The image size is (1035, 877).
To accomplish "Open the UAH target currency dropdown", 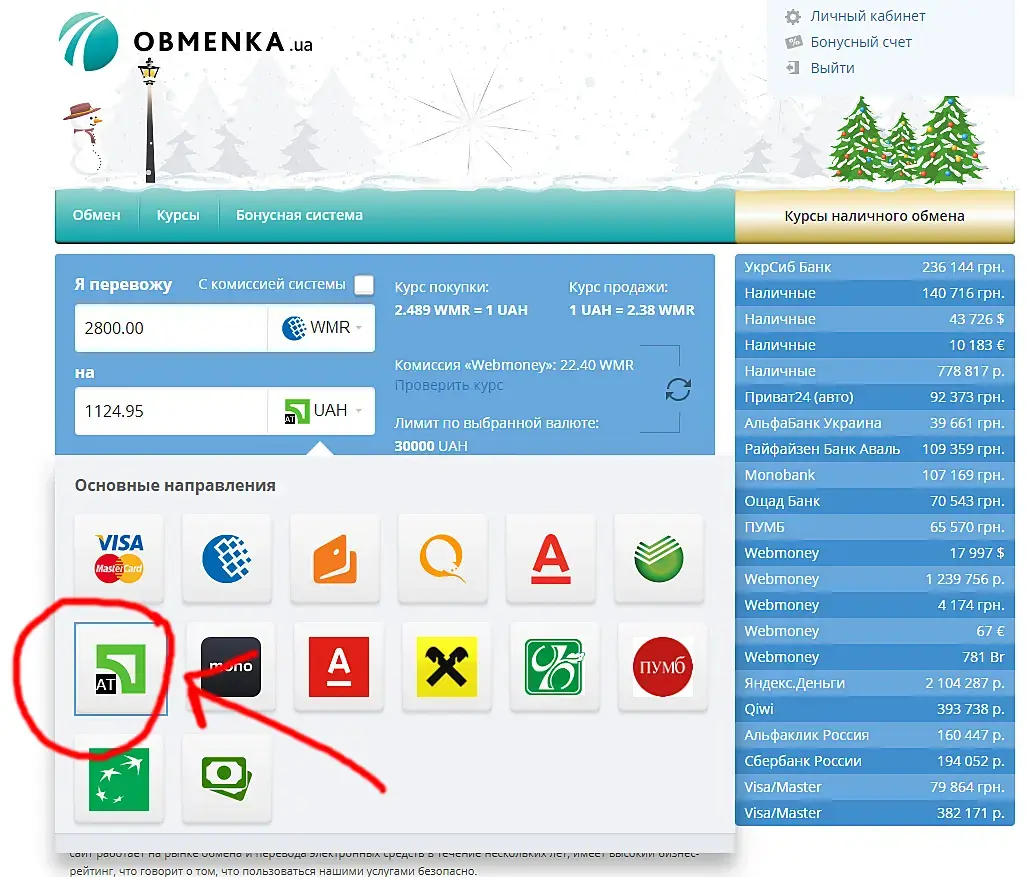I will (x=321, y=411).
